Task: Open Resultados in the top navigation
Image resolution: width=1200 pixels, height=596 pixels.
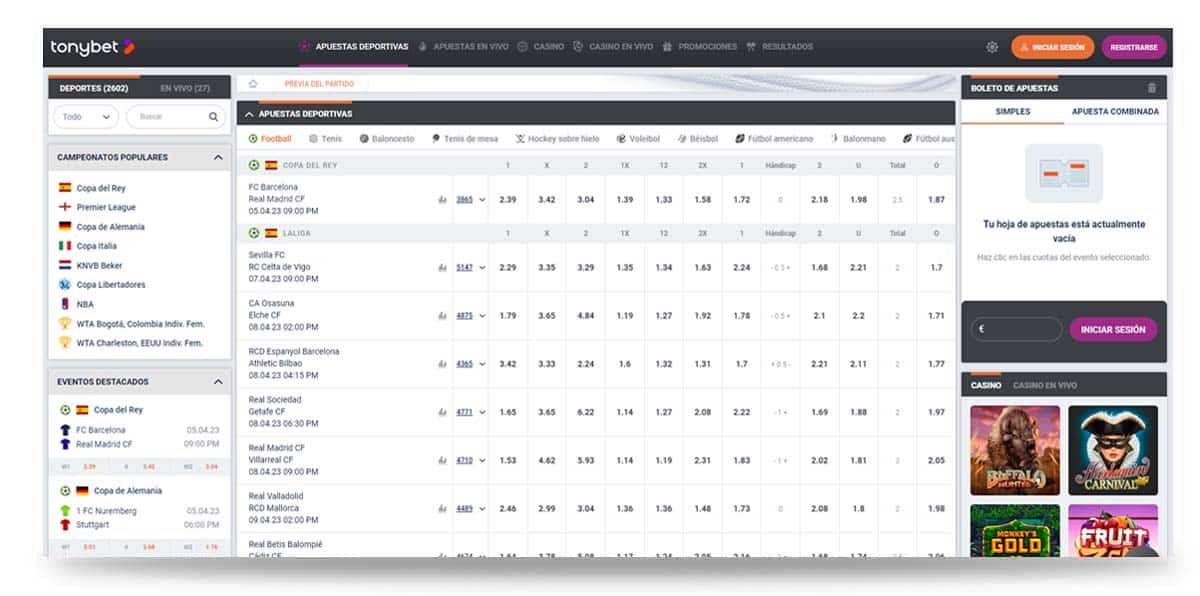Action: [780, 47]
